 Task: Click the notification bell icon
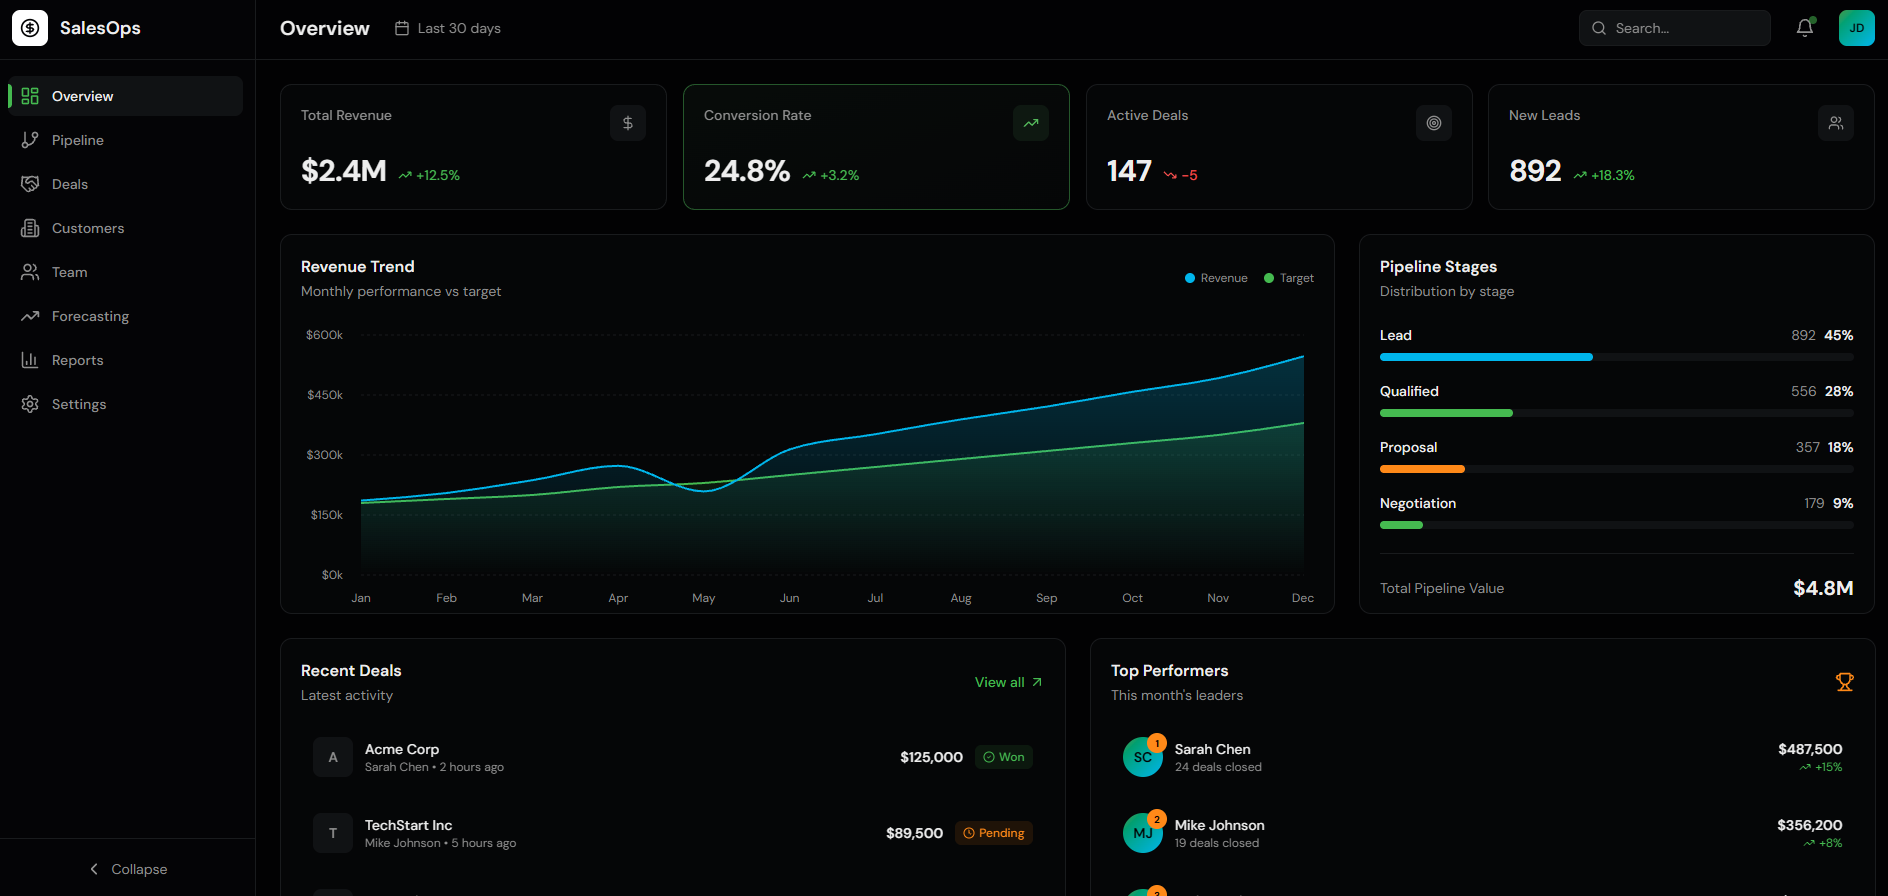(x=1805, y=28)
